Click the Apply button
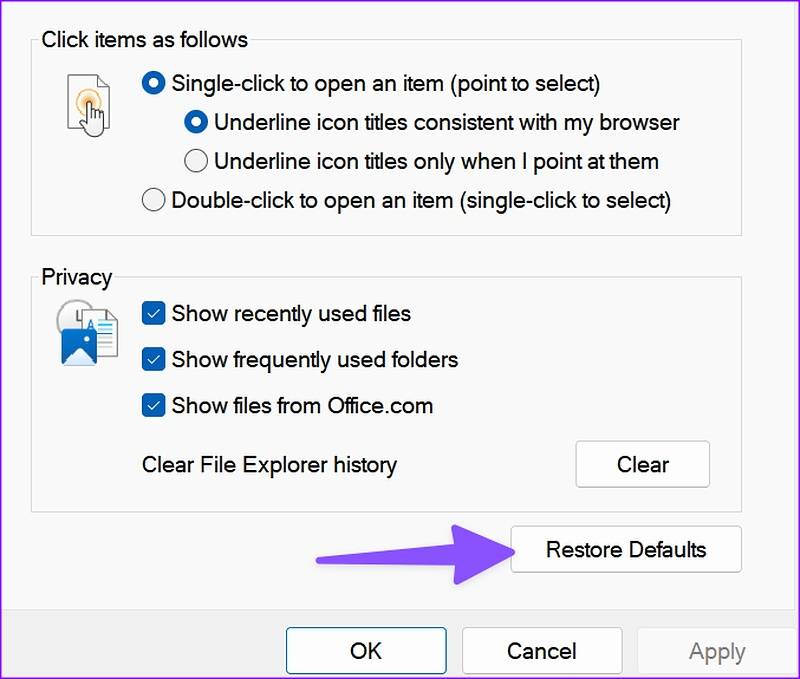800x679 pixels. click(x=716, y=650)
